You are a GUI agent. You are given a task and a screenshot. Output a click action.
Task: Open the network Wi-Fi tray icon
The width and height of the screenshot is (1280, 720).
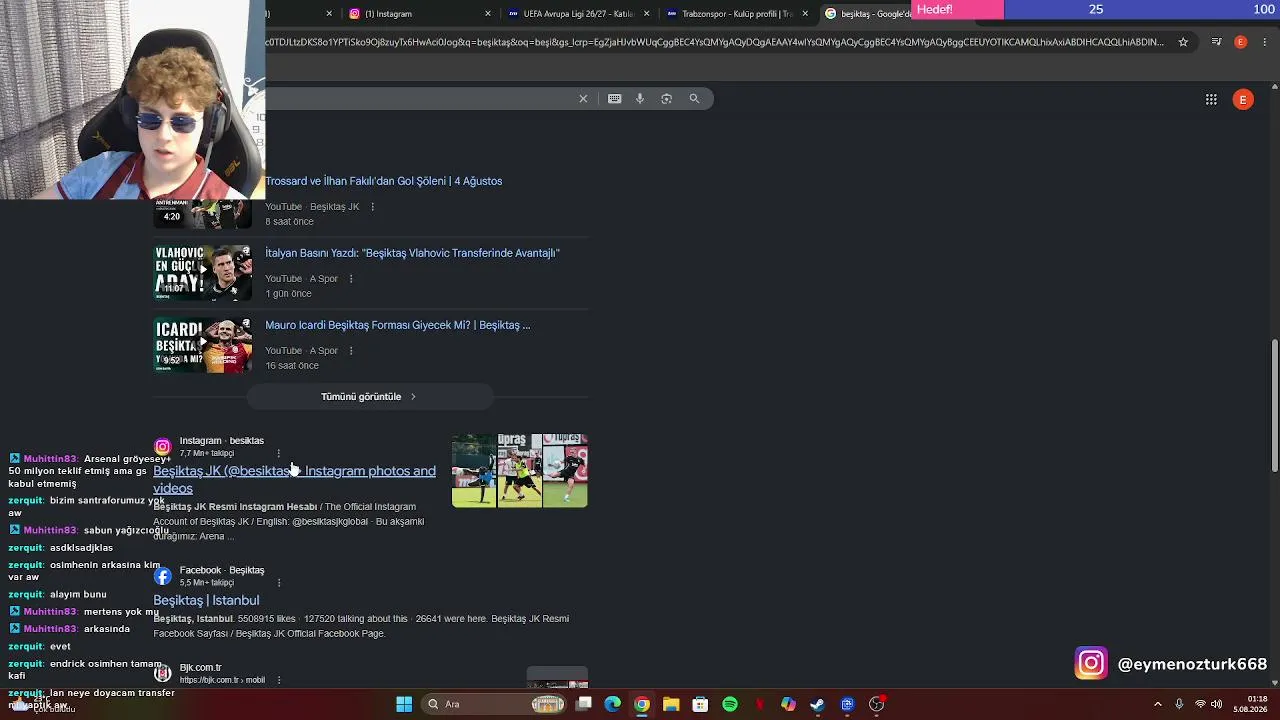[1200, 704]
